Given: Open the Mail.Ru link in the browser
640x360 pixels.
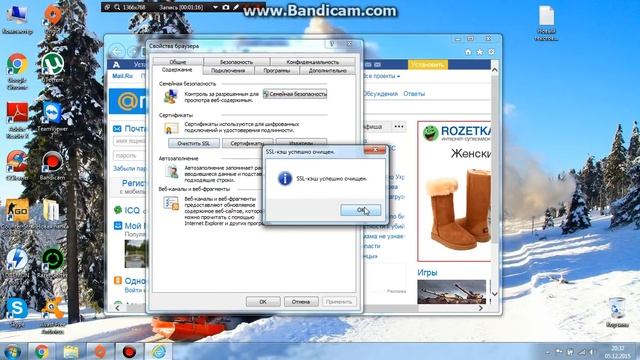Looking at the screenshot, I should [122, 76].
